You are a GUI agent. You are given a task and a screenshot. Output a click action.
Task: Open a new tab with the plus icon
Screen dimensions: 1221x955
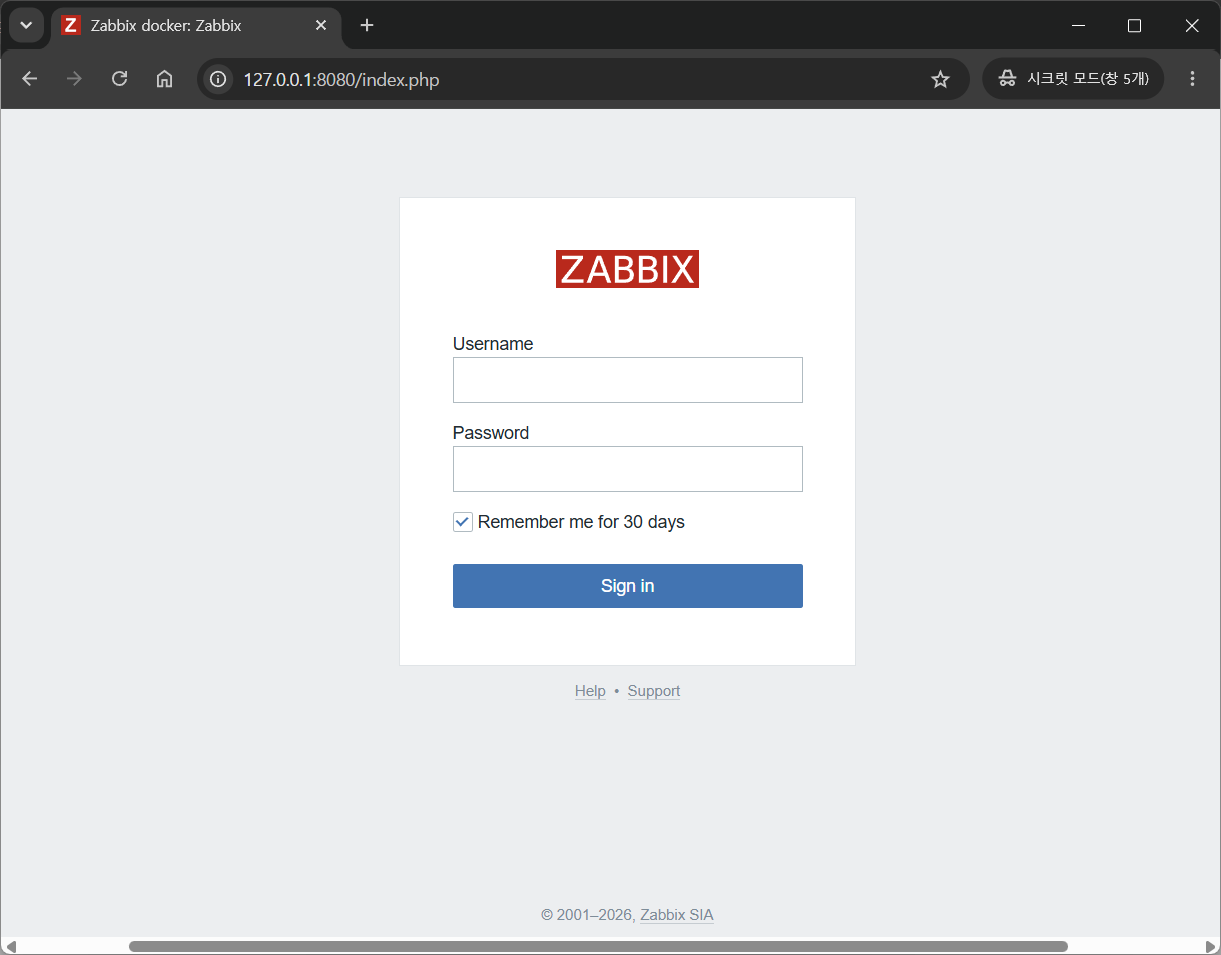pos(367,26)
